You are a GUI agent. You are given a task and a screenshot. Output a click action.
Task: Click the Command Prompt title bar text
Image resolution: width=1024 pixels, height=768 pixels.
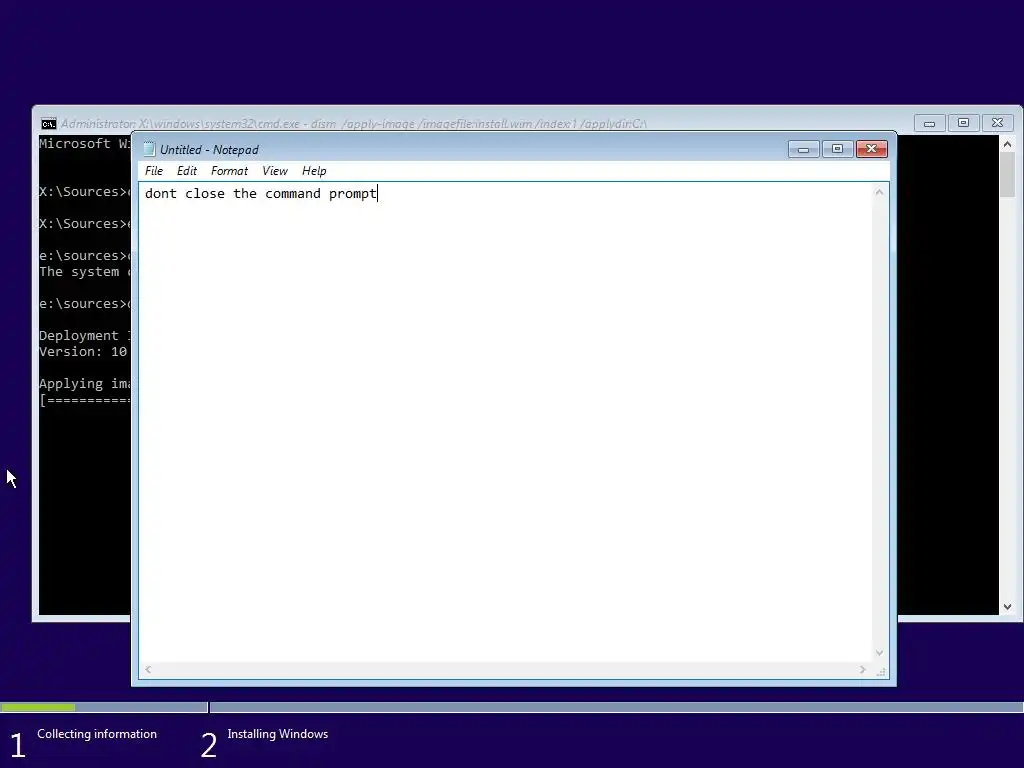pos(353,123)
